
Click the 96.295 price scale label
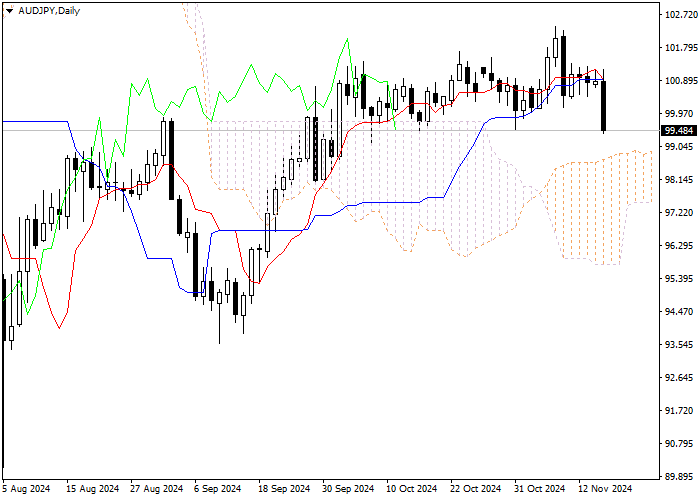[x=681, y=246]
